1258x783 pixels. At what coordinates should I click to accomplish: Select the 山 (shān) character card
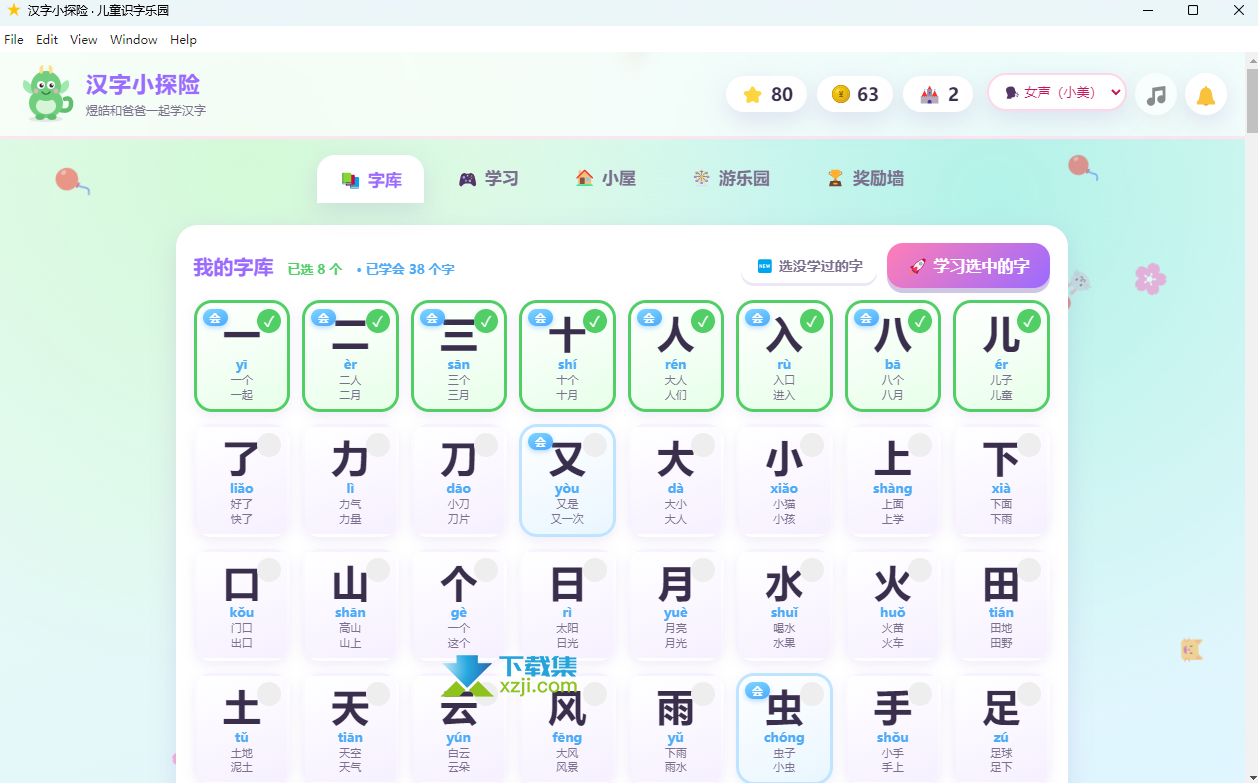pyautogui.click(x=350, y=604)
